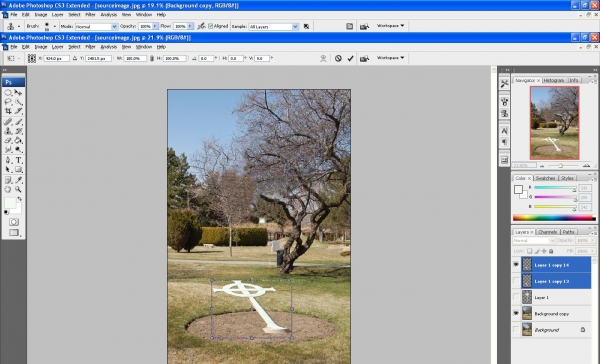Select the Move tool
Image resolution: width=600 pixels, height=364 pixels.
tap(18, 93)
